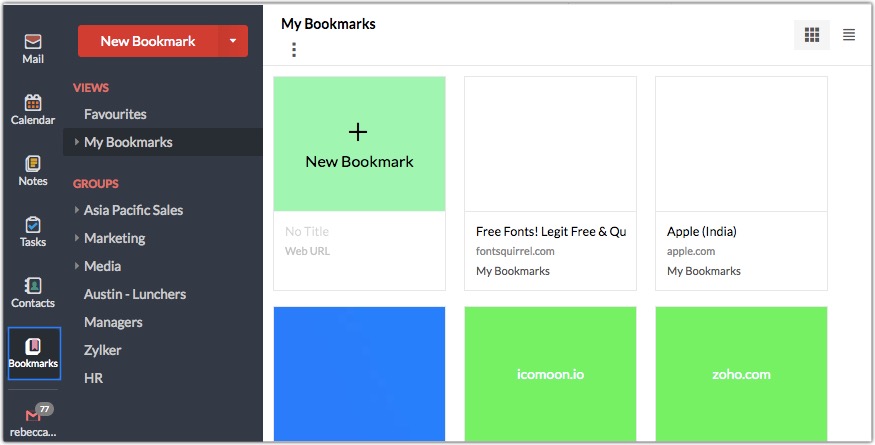Viewport: 875px width, 445px height.
Task: Select My Bookmarks in the sidebar
Action: 163,142
